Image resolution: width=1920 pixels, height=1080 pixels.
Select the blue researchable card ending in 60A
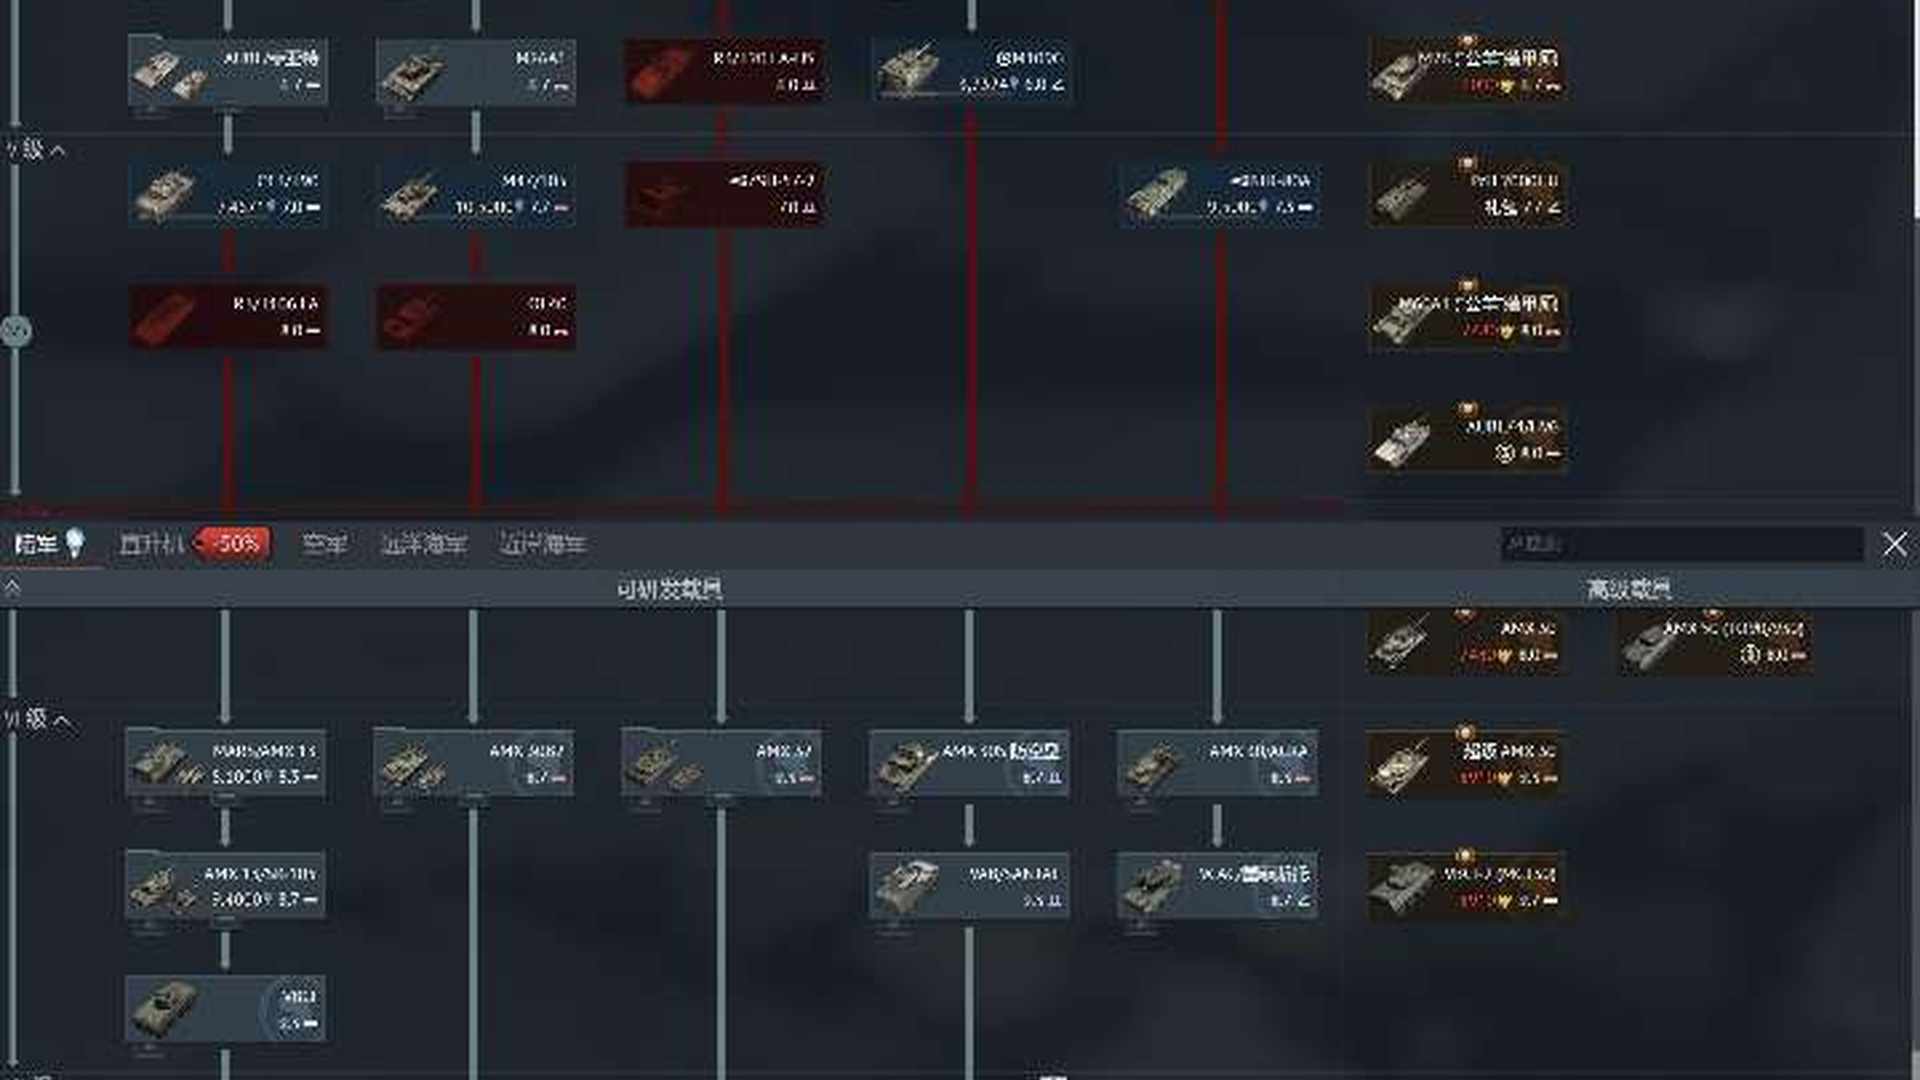pos(1219,194)
